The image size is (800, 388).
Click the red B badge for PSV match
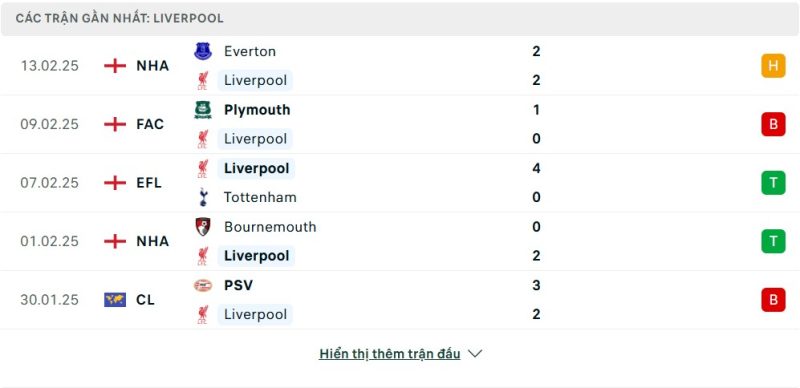(x=773, y=300)
